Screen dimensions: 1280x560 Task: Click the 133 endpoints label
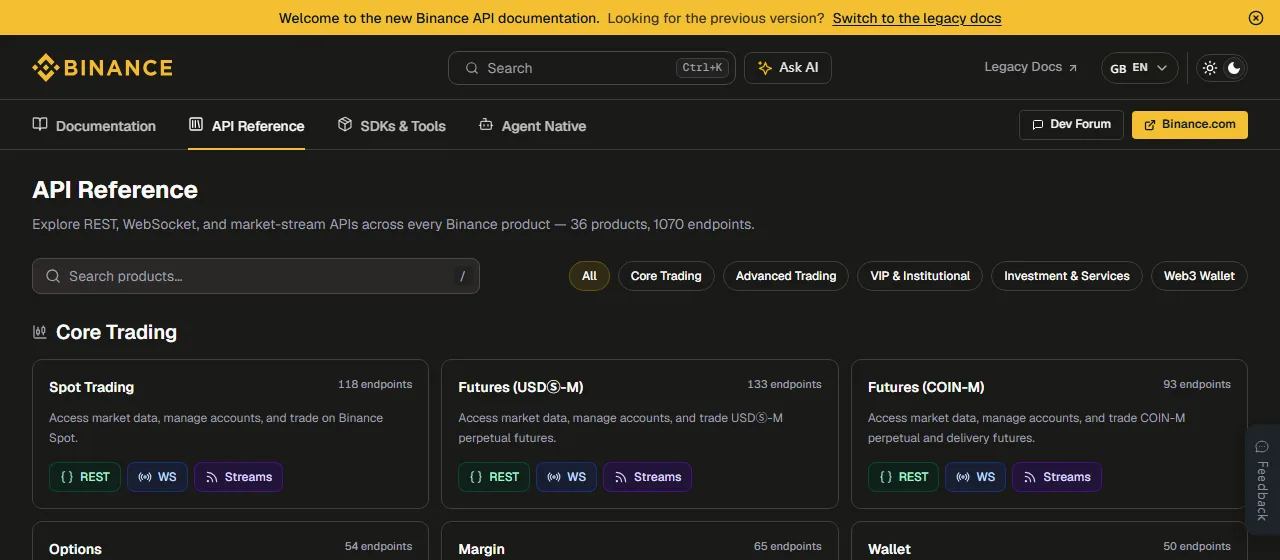pos(784,384)
